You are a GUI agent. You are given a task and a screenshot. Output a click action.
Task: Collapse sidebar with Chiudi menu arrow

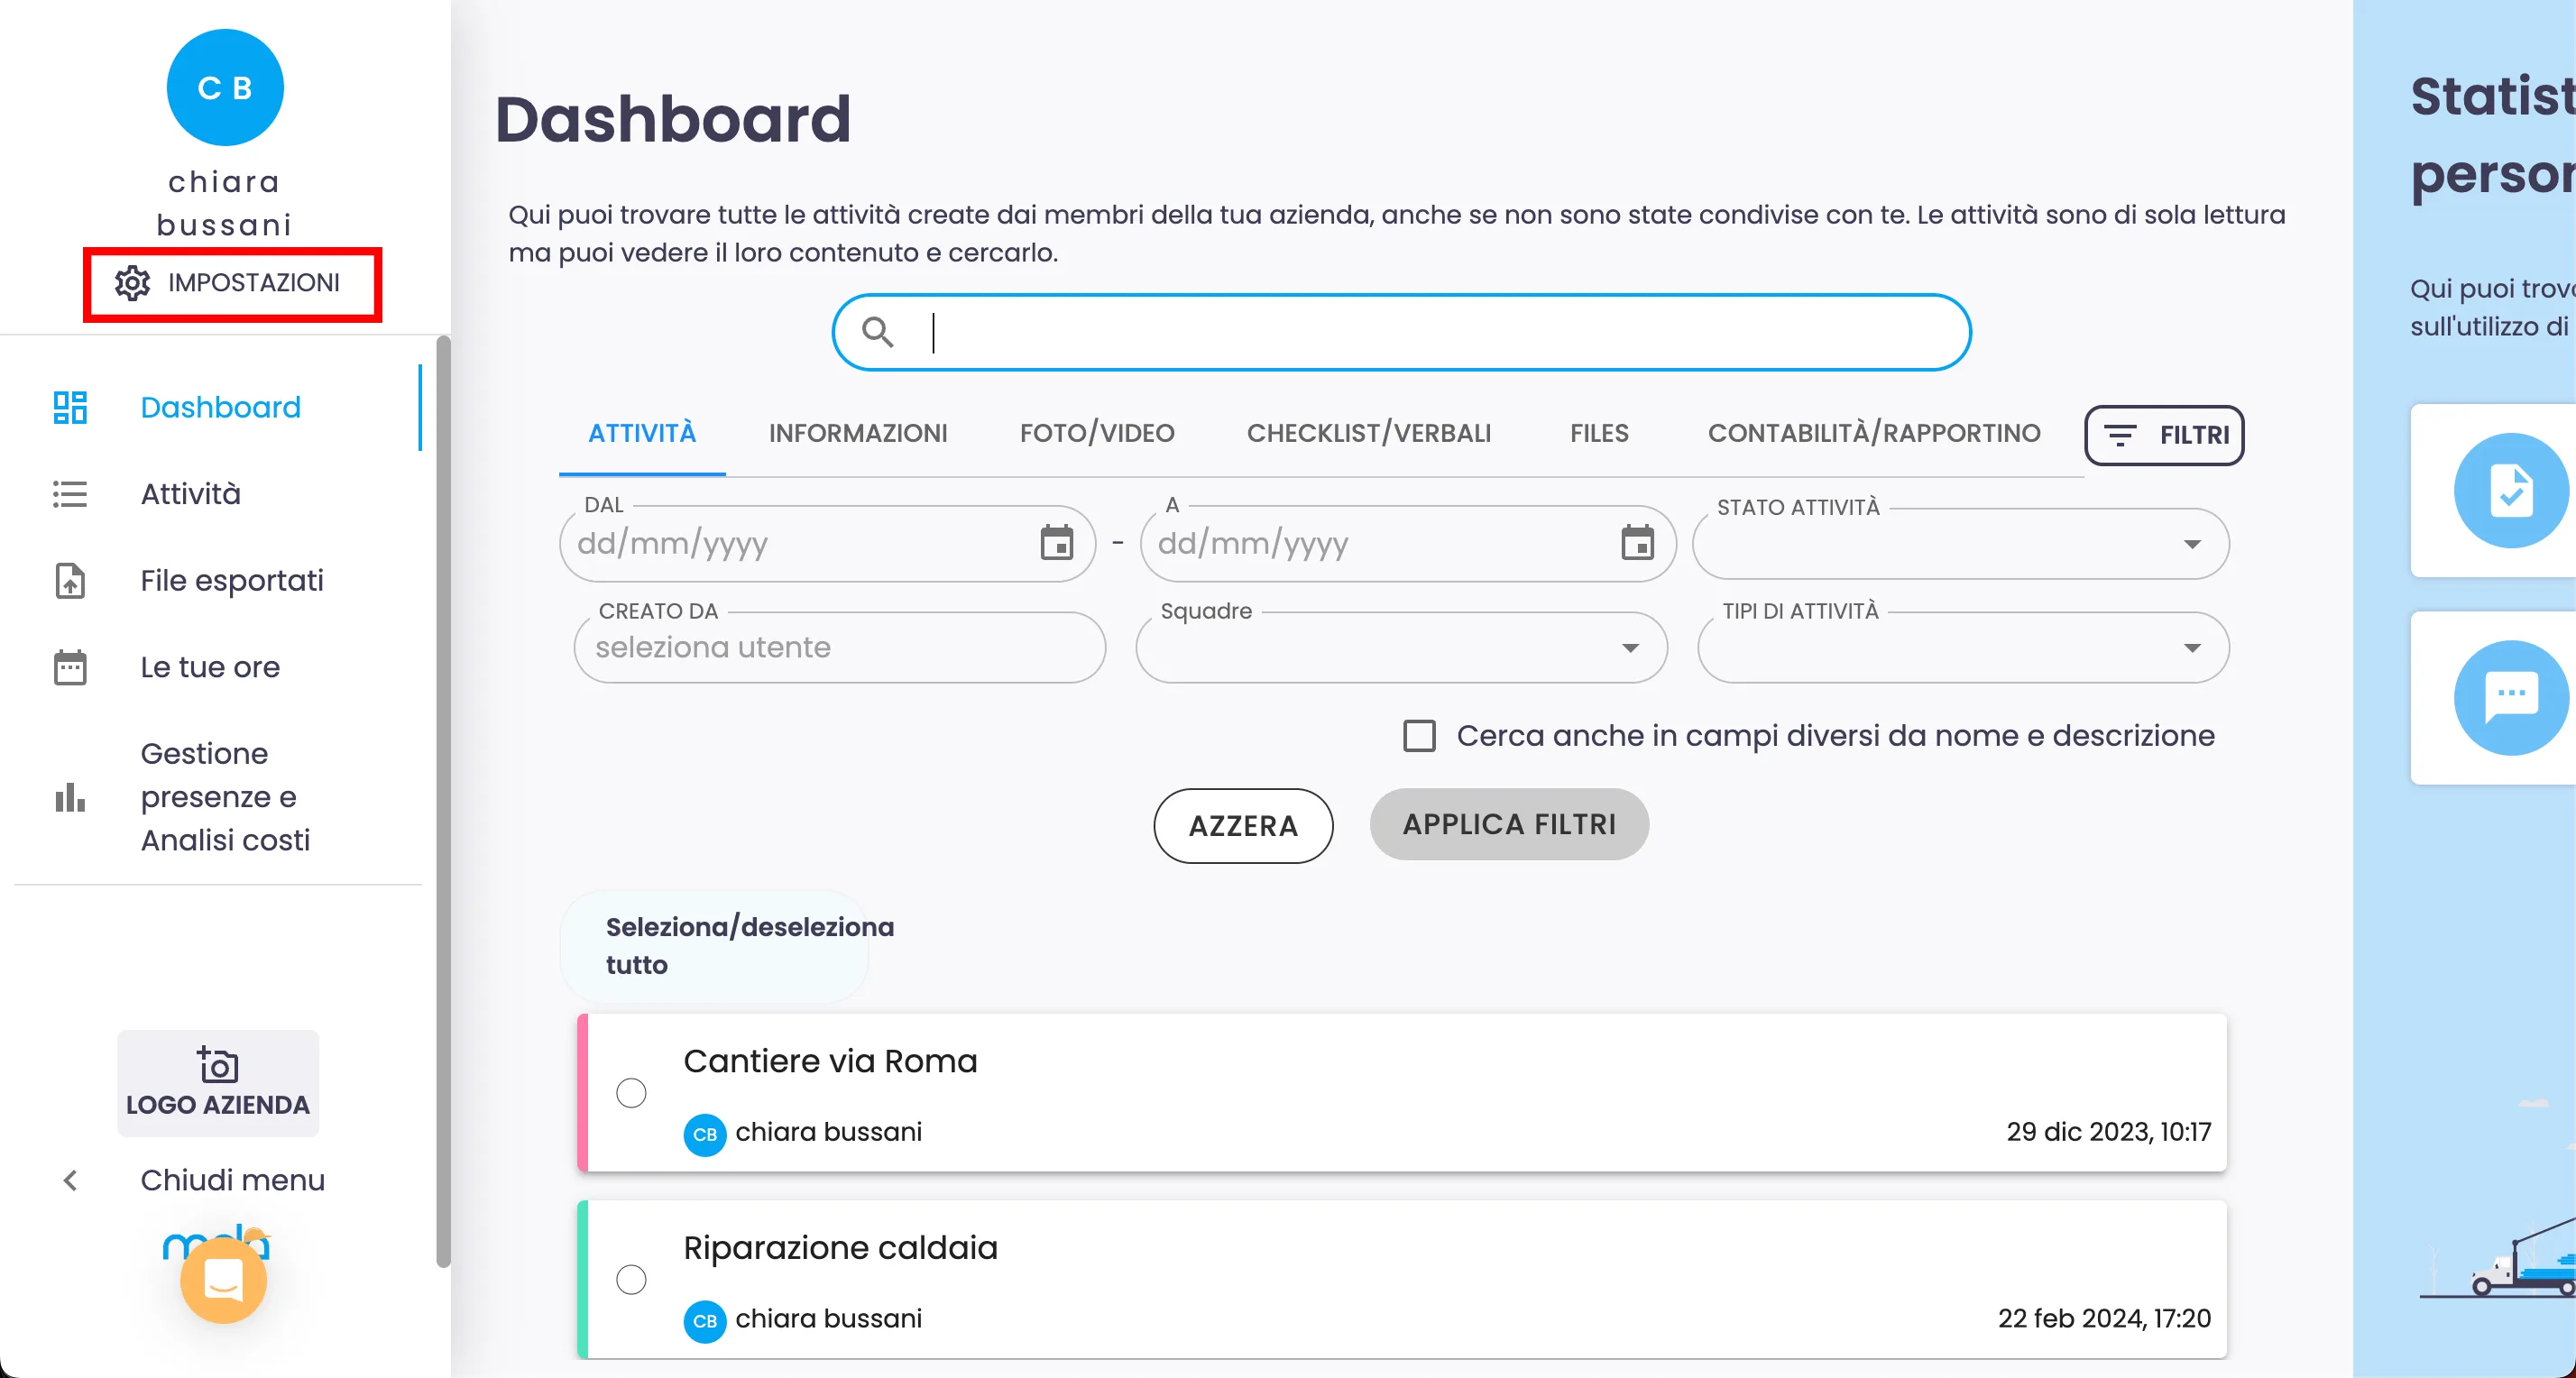click(70, 1181)
